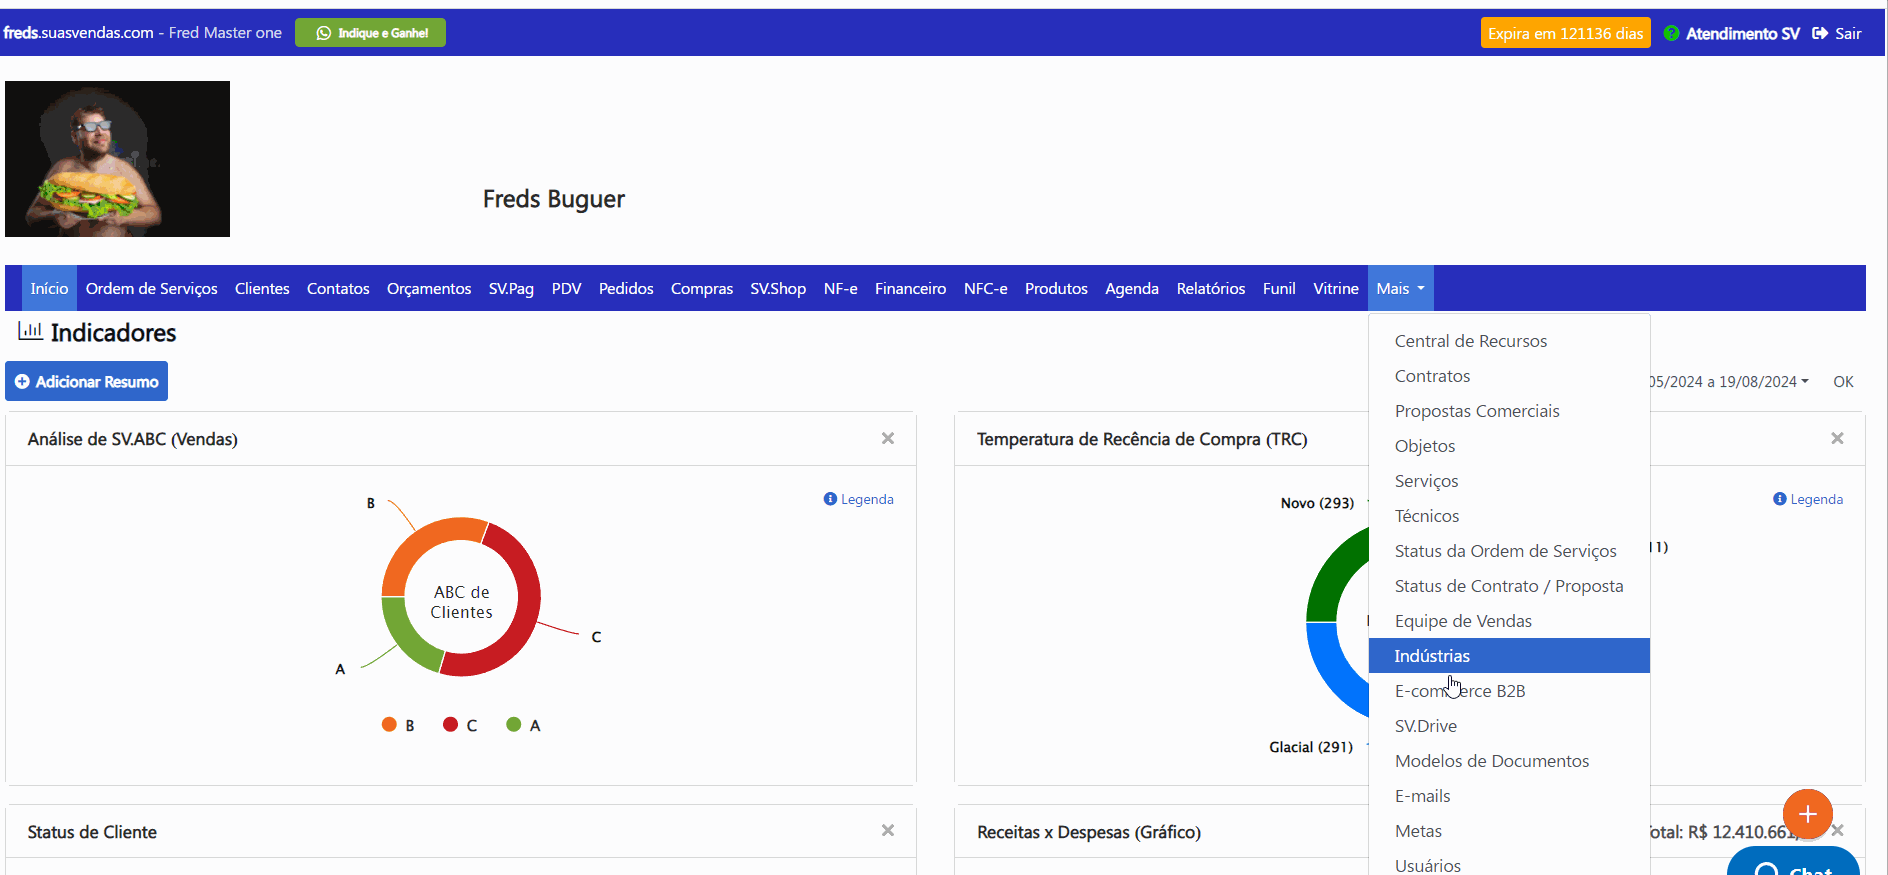Select Técnicos from the dropdown
This screenshot has height=875, width=1888.
[x=1509, y=516]
